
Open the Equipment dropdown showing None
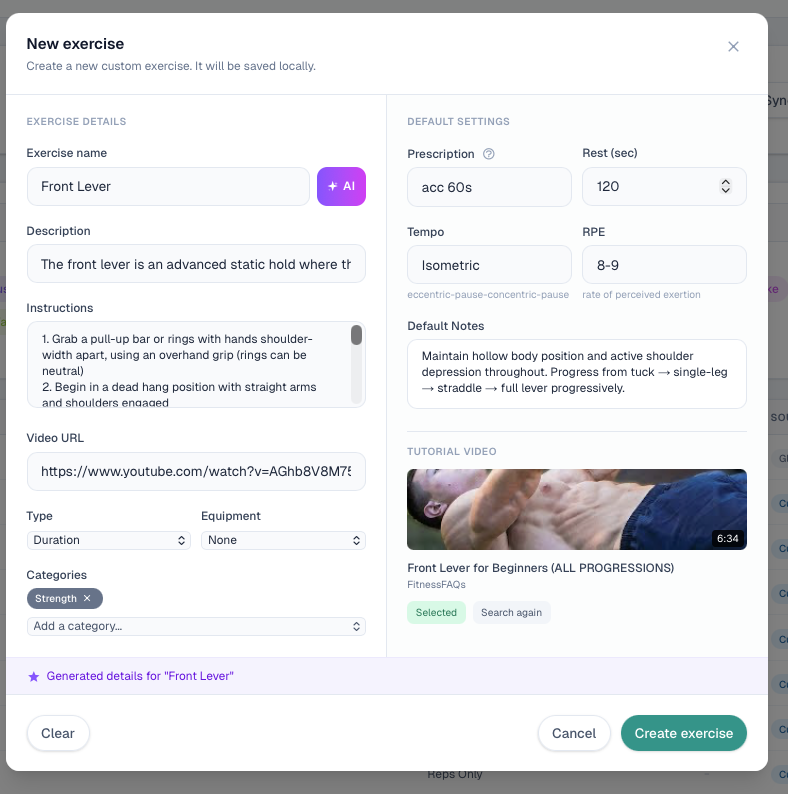click(283, 540)
